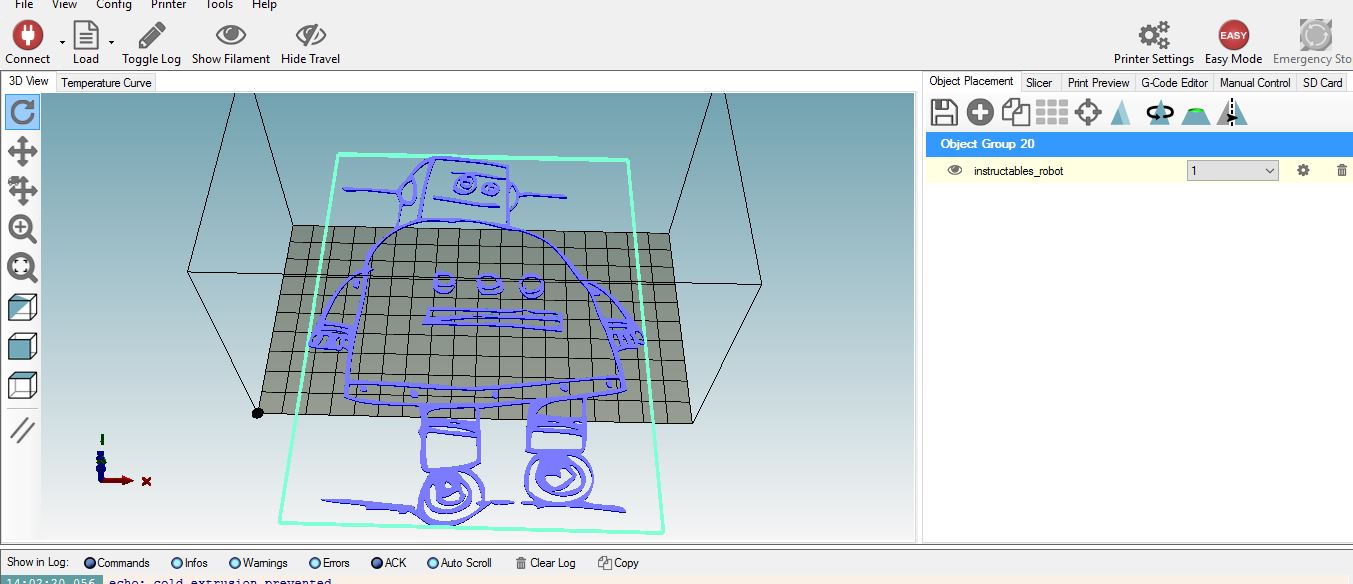1353x584 pixels.
Task: Select the Zoom view tool
Action: click(22, 229)
